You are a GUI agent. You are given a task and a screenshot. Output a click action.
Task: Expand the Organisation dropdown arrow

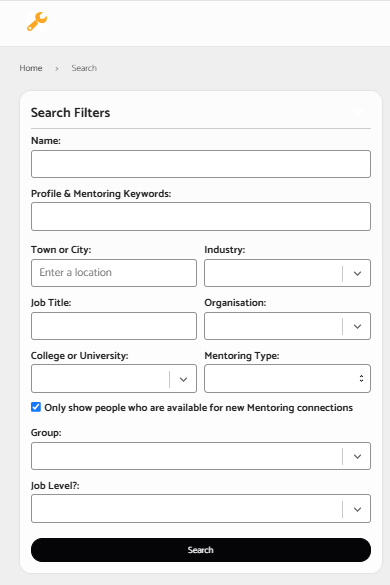357,326
